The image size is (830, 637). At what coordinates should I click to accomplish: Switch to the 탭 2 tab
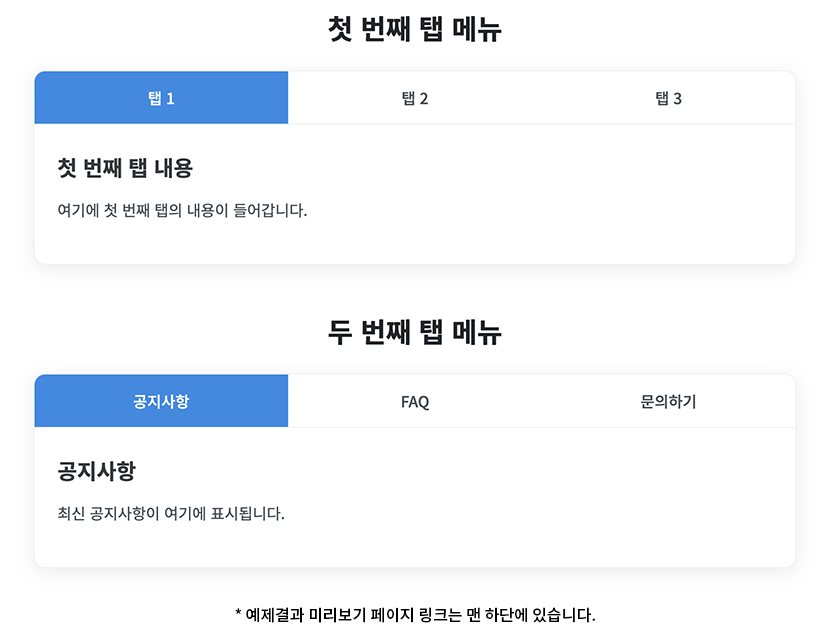tap(415, 98)
